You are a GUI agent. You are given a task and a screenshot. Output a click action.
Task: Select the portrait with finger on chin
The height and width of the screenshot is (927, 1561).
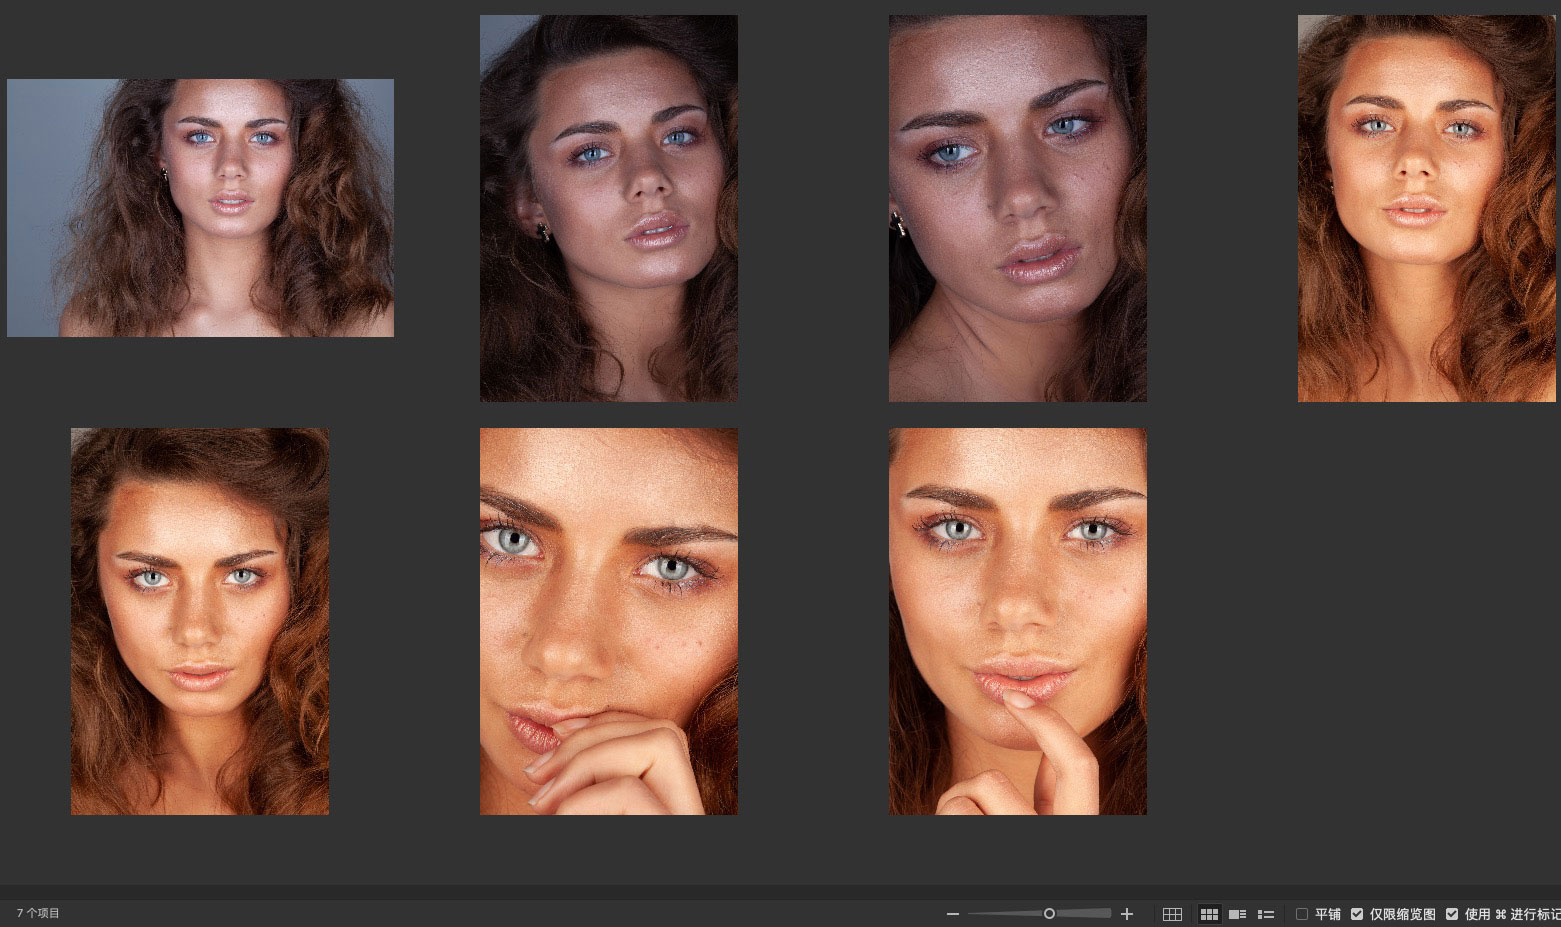pyautogui.click(x=1018, y=621)
